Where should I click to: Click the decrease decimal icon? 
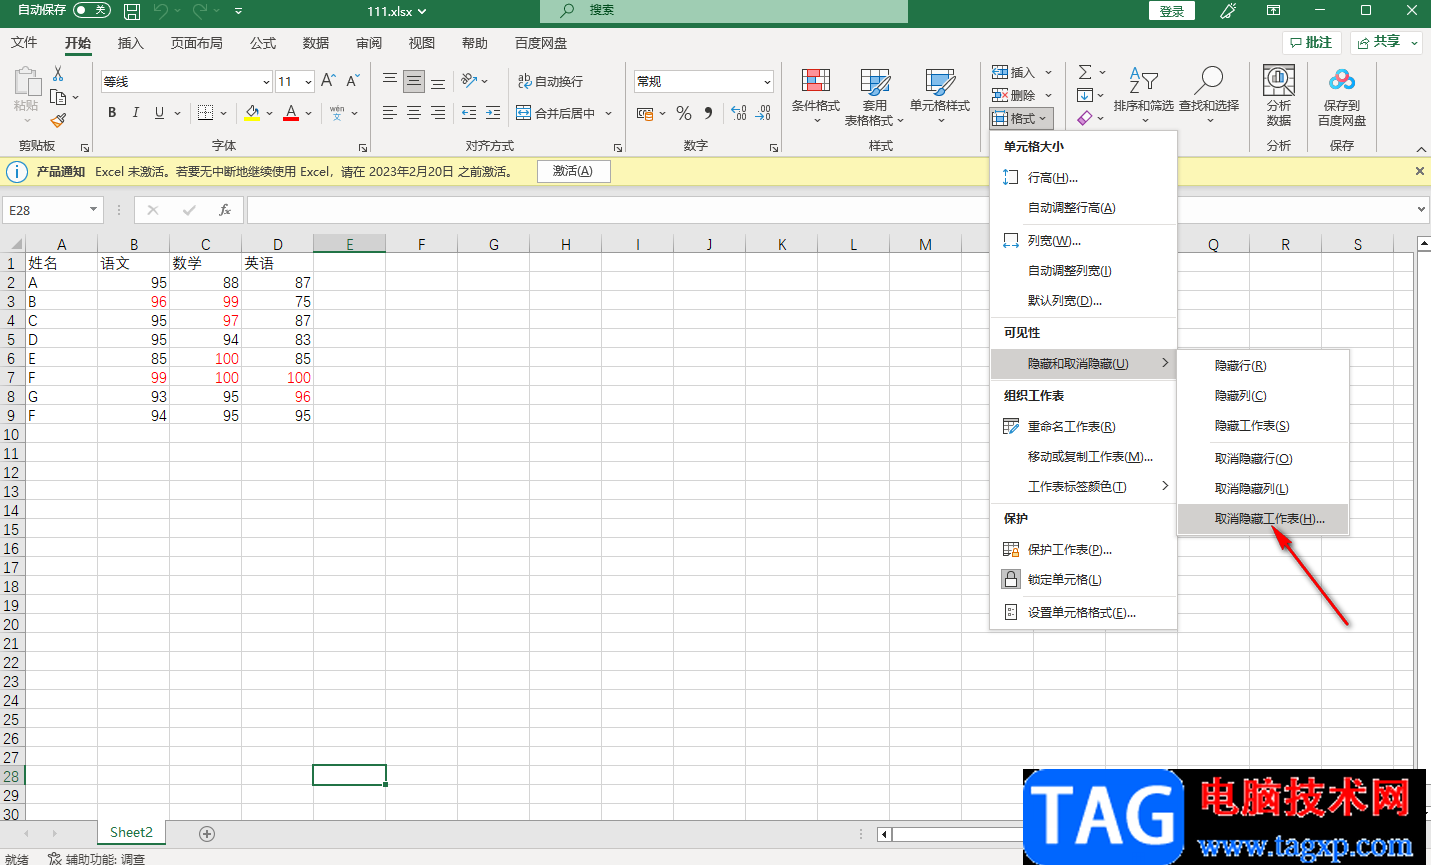(763, 113)
